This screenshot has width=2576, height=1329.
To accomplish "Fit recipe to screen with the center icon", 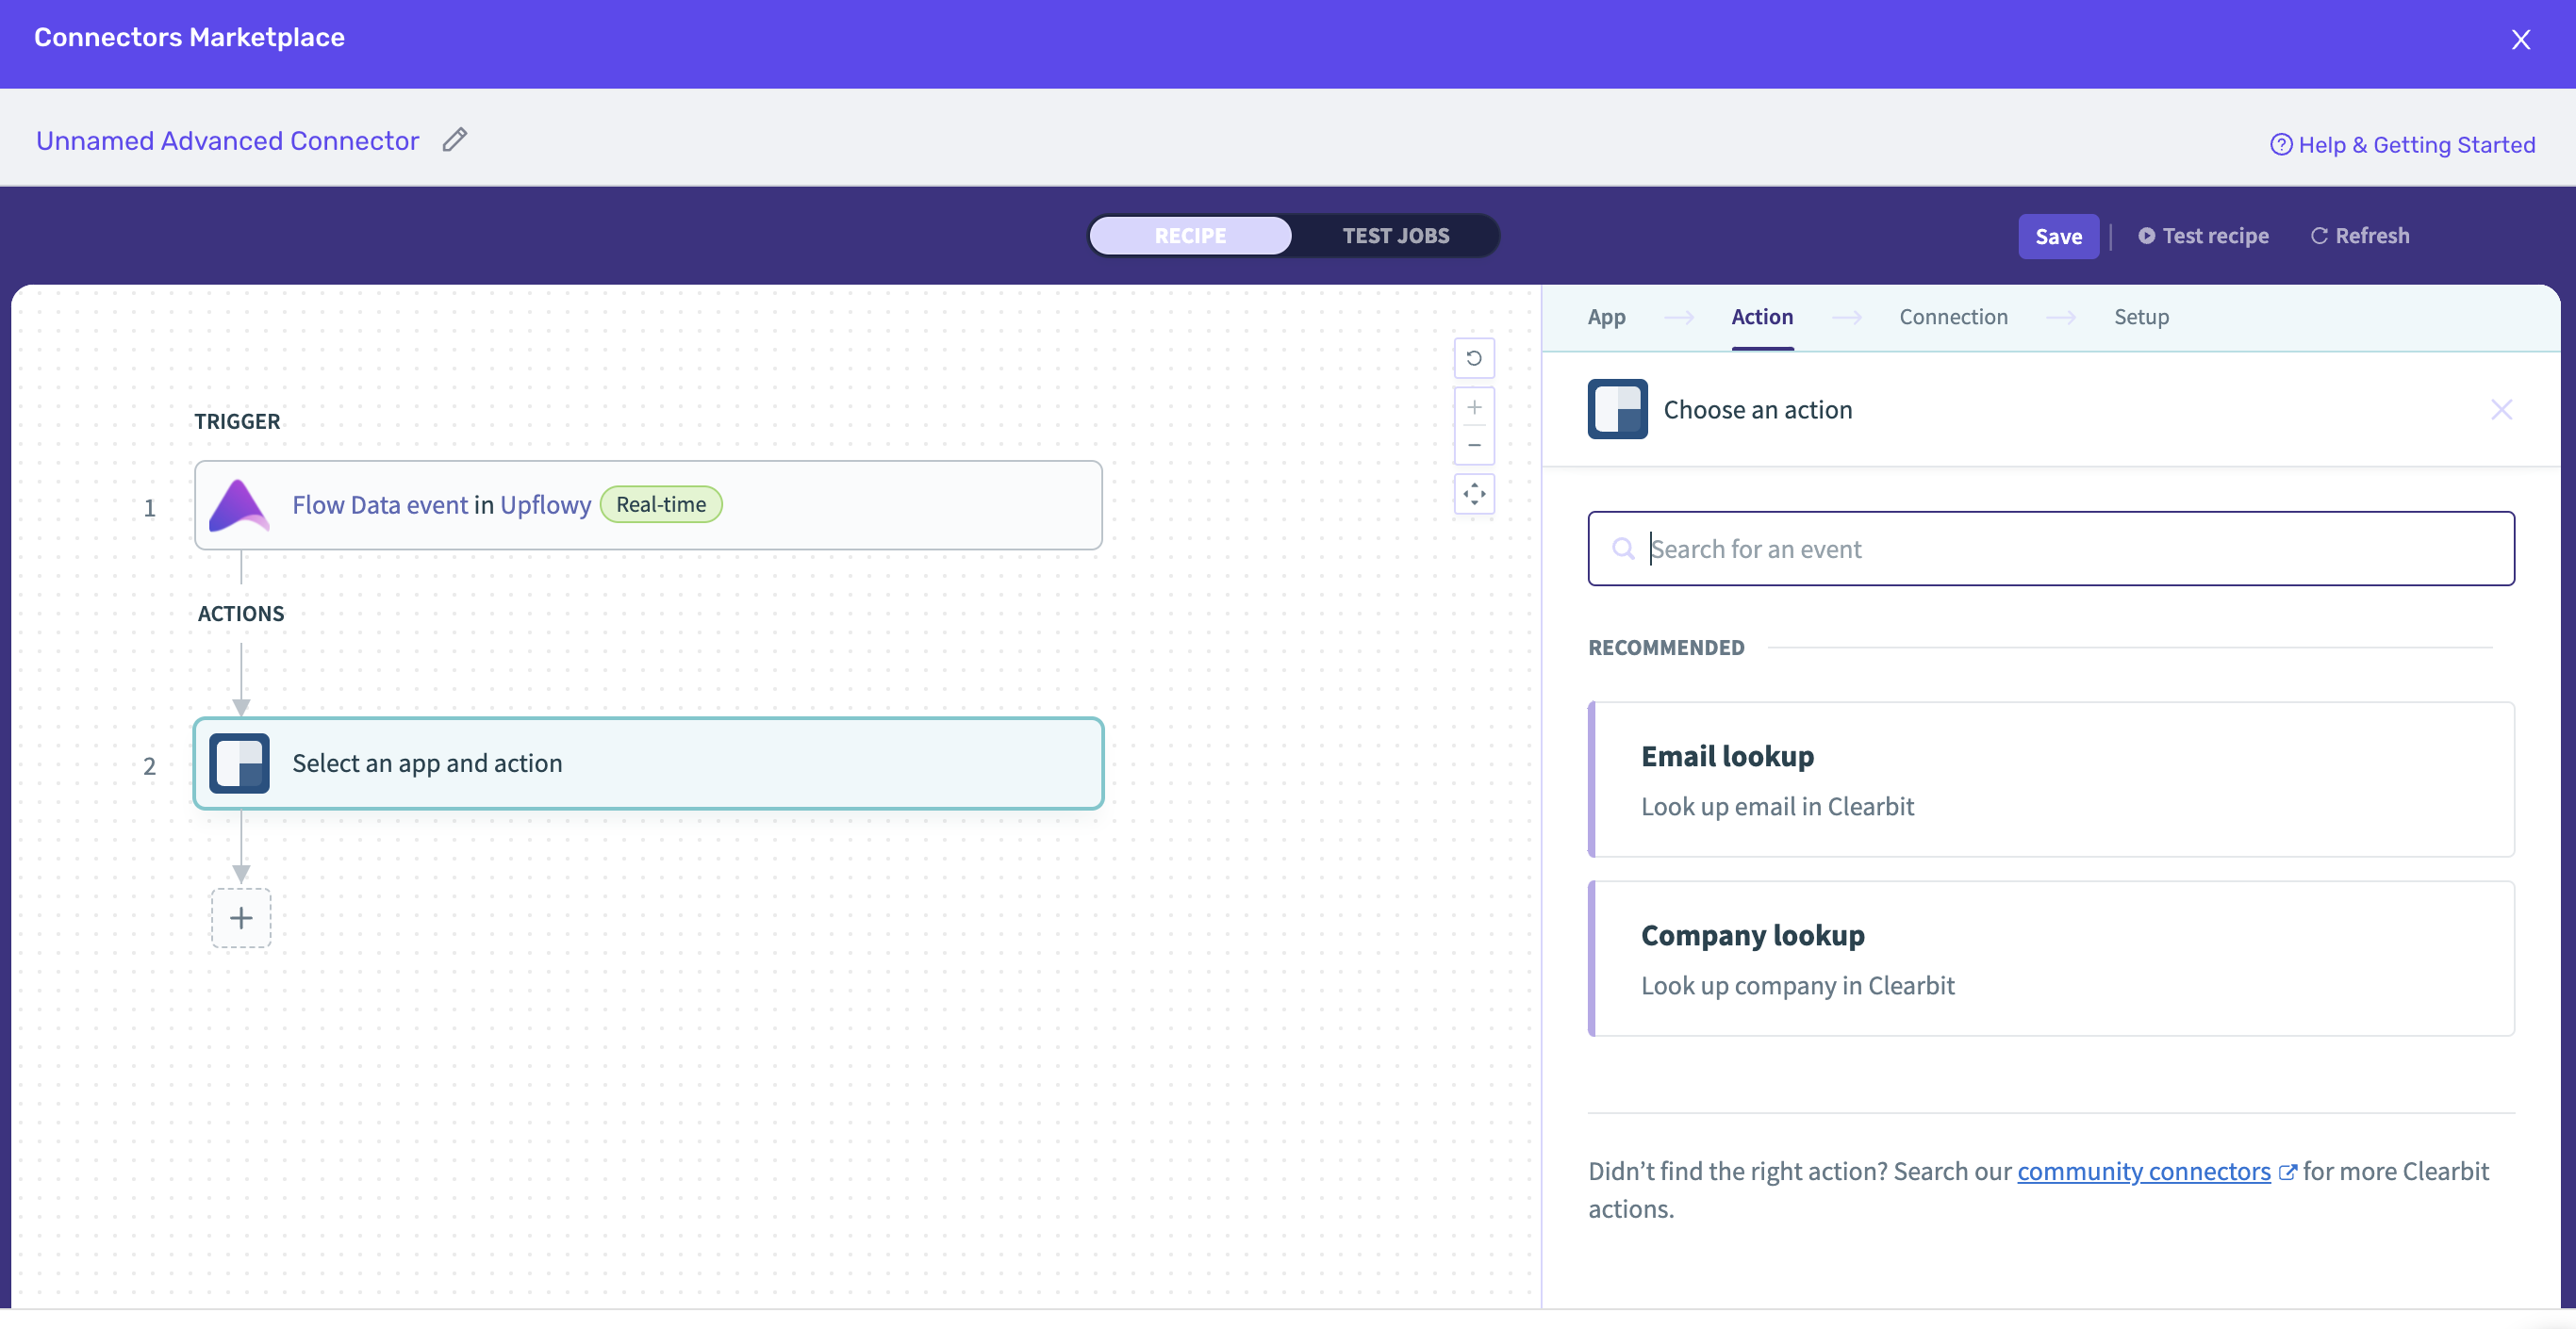I will click(x=1474, y=494).
